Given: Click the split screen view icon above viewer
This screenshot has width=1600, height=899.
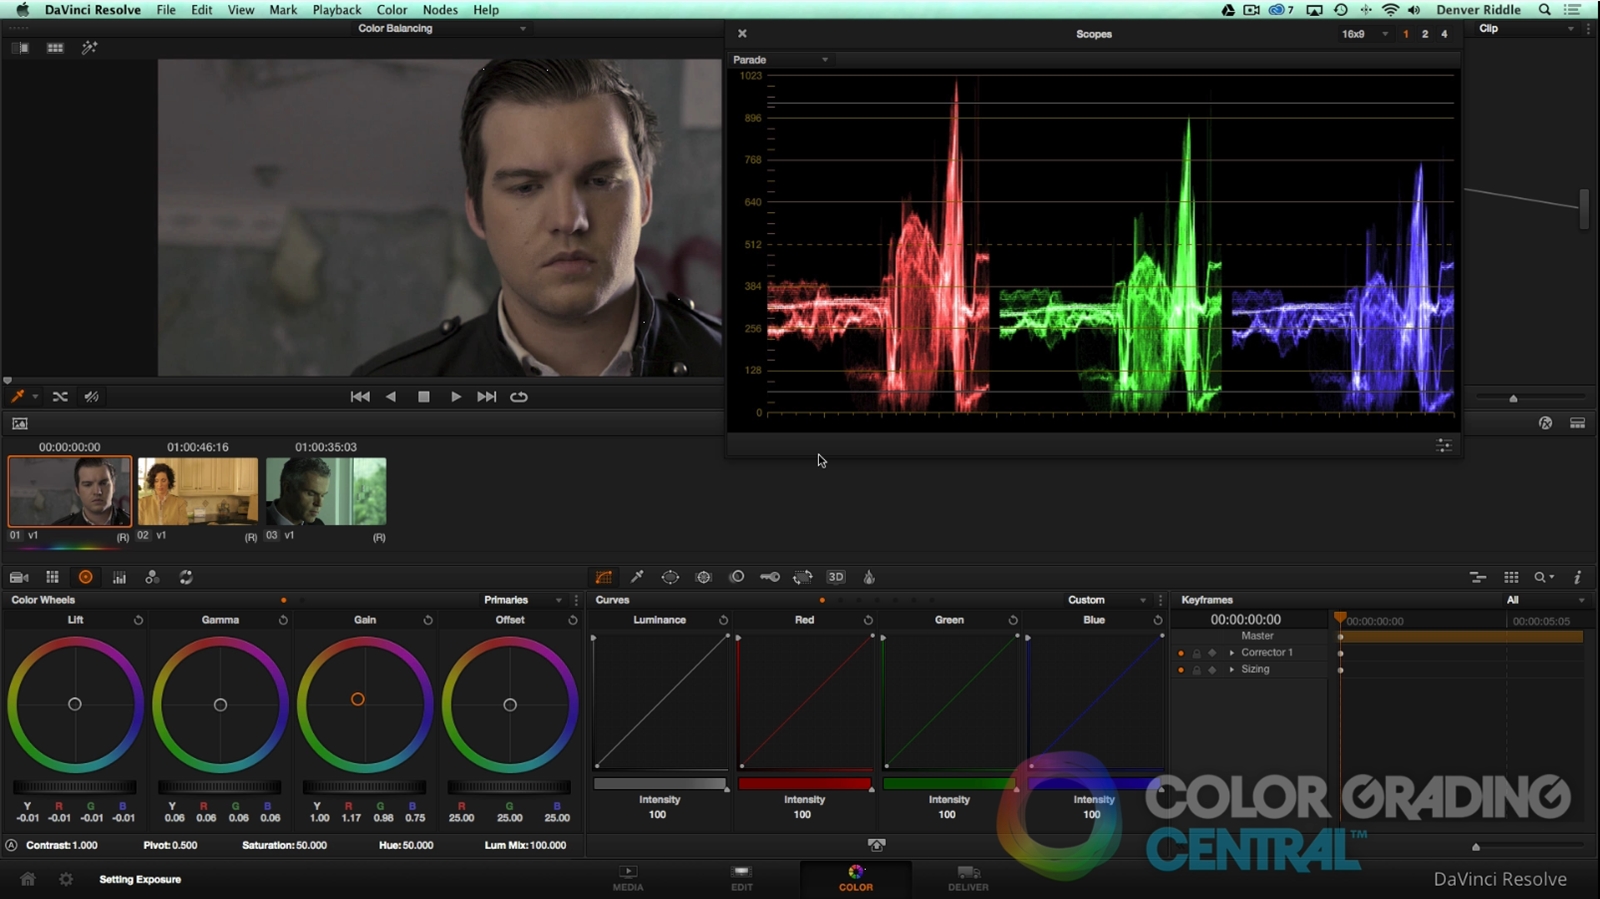Looking at the screenshot, I should tap(20, 48).
